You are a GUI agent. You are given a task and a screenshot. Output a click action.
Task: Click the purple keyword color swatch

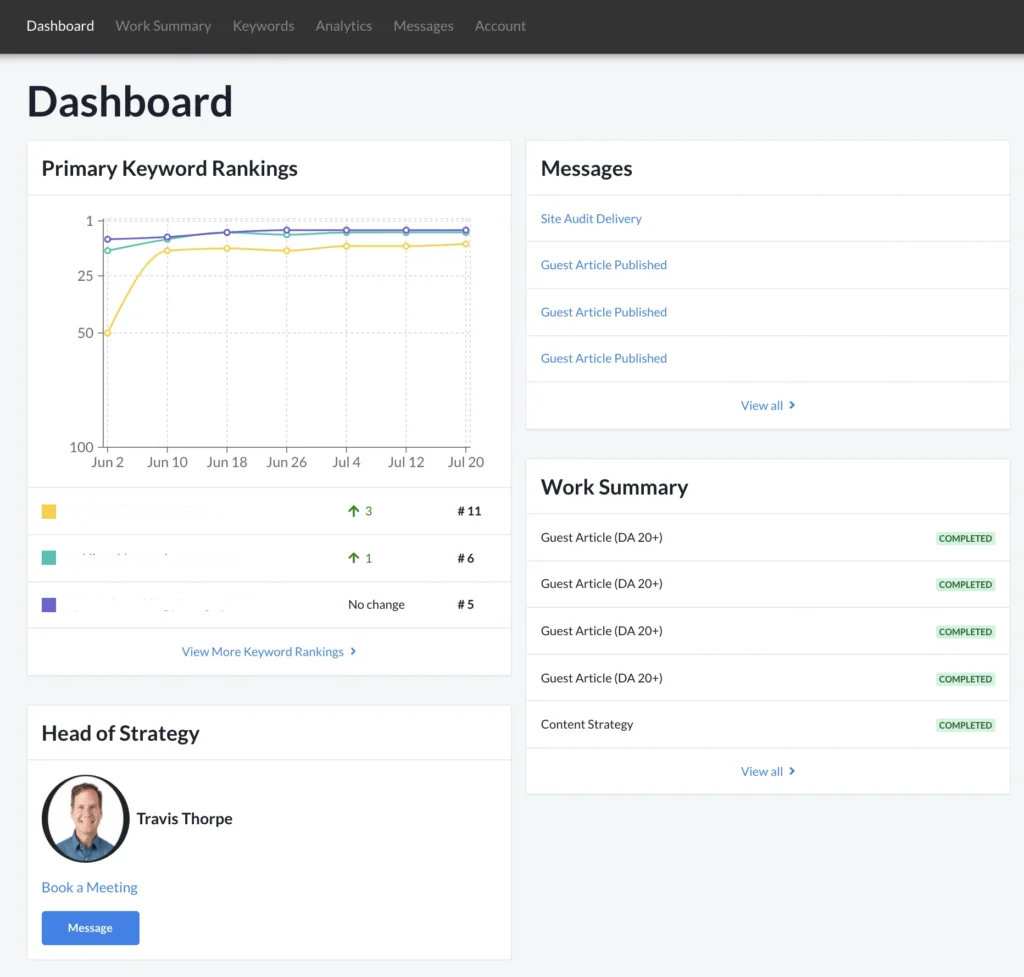pyautogui.click(x=49, y=605)
